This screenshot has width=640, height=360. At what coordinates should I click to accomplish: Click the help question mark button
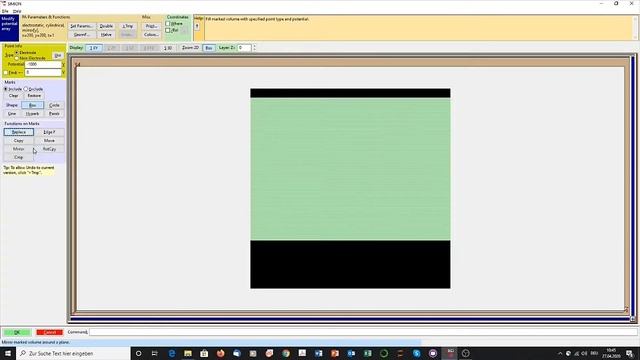tap(197, 26)
